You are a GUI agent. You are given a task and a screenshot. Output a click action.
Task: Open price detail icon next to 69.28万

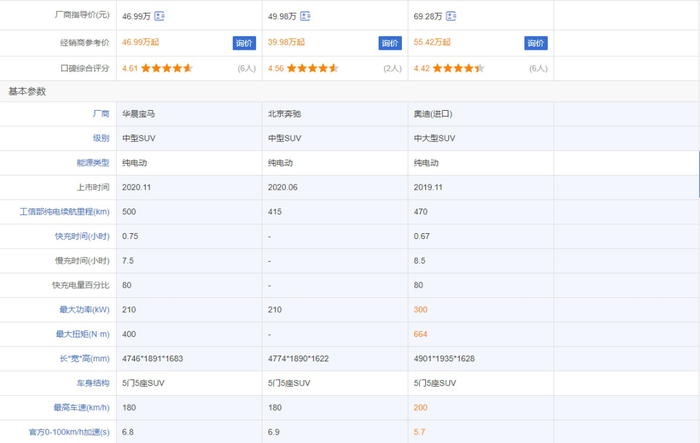click(451, 16)
